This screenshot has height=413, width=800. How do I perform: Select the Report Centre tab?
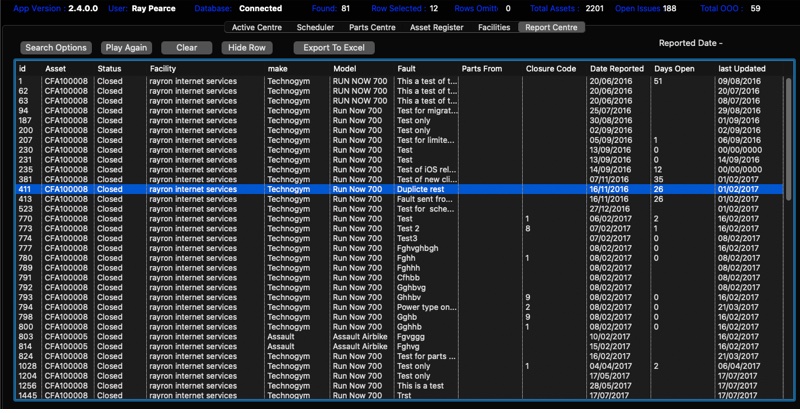pyautogui.click(x=551, y=28)
